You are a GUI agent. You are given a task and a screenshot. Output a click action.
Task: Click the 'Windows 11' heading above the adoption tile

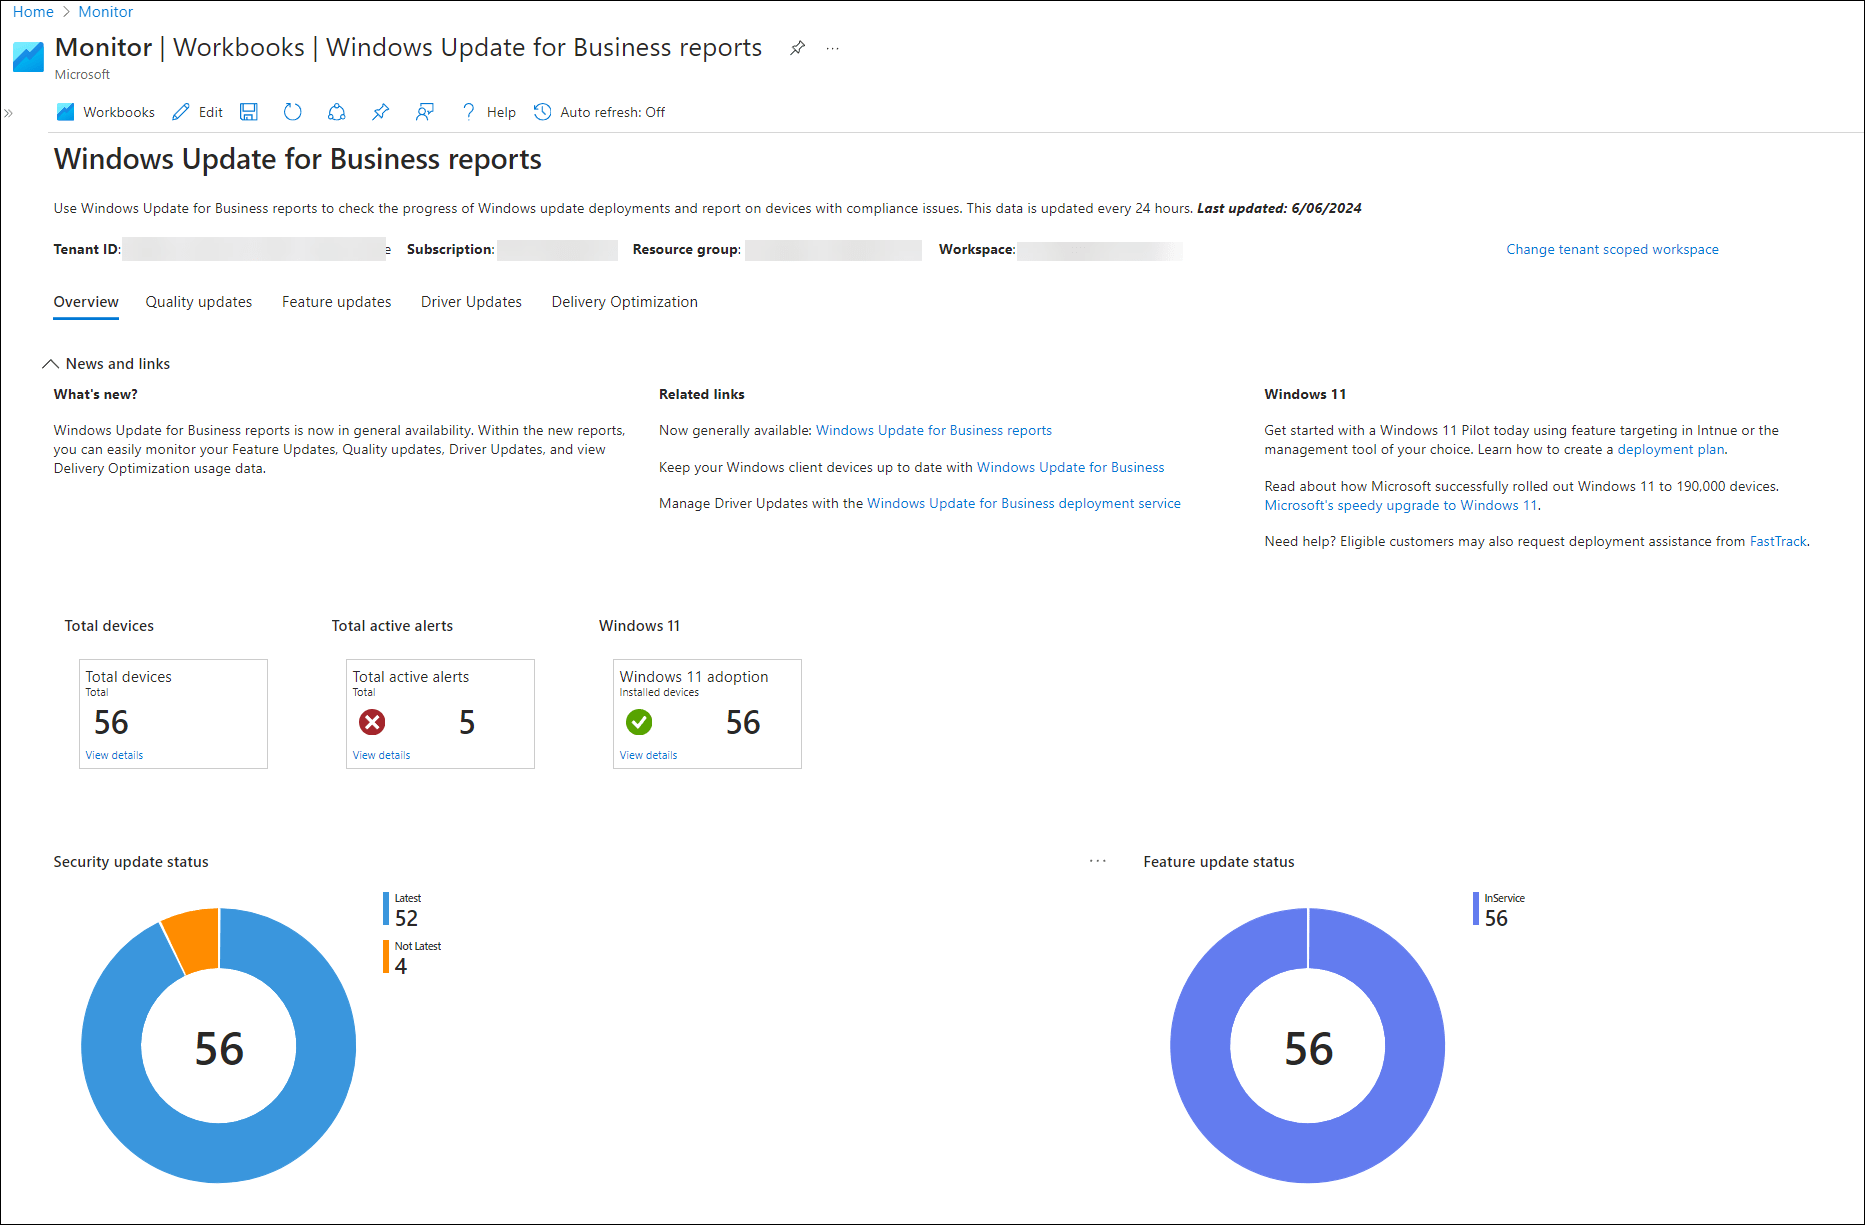coord(639,626)
